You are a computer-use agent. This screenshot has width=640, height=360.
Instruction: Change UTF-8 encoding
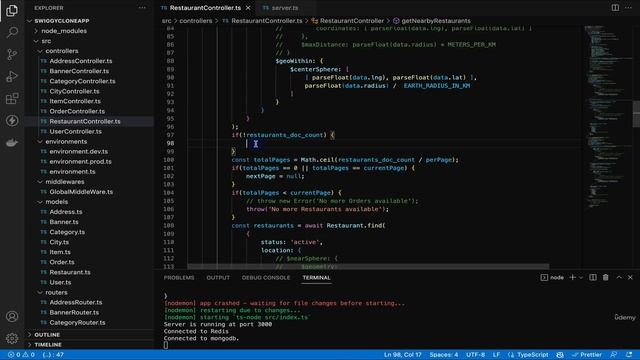(476, 355)
